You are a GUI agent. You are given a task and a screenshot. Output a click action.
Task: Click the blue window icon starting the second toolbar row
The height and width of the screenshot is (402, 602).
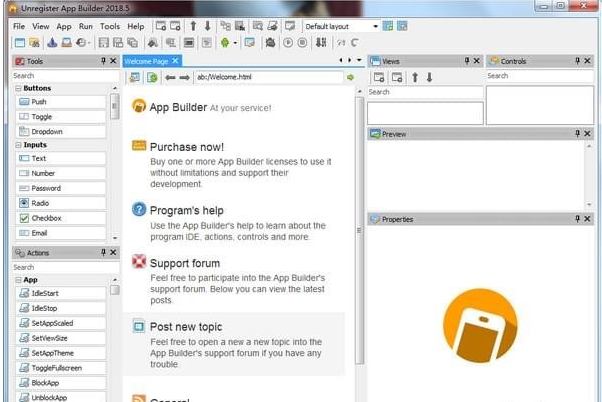20,43
